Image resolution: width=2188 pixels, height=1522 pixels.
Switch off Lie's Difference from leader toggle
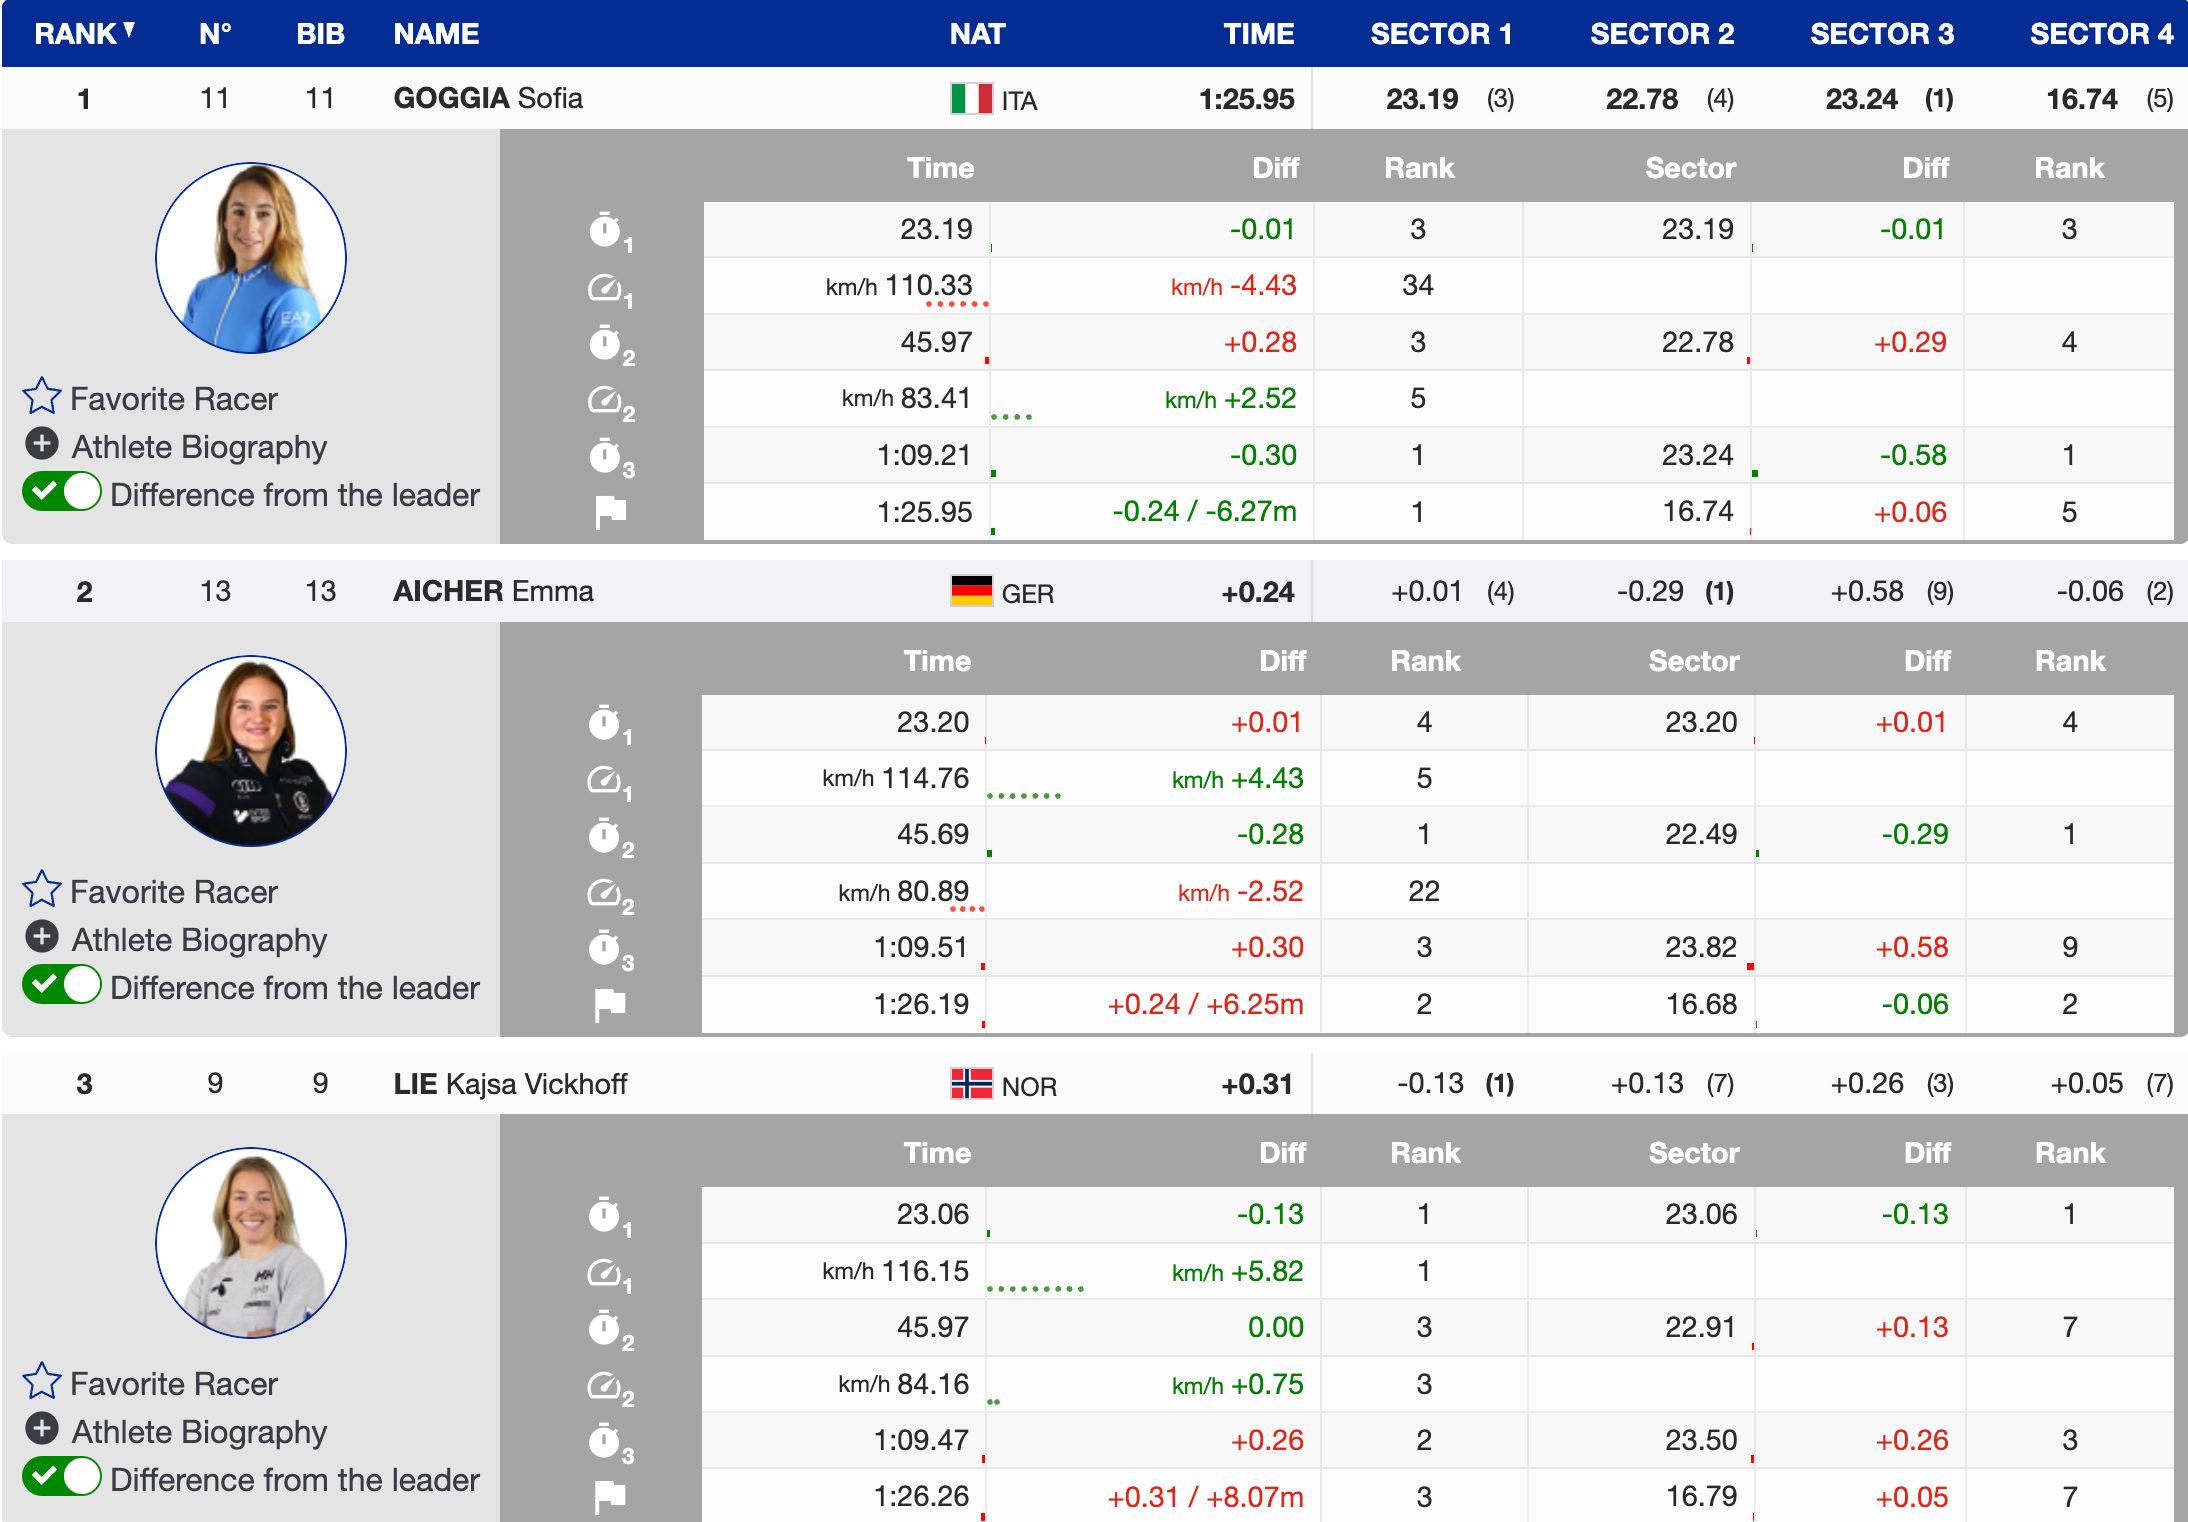[62, 1478]
